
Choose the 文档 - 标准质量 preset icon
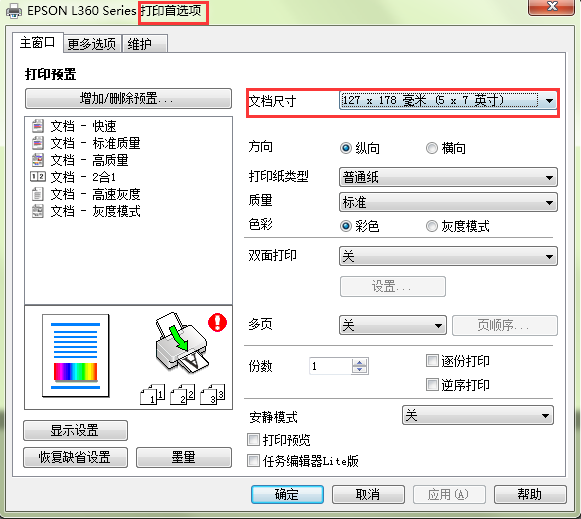point(37,143)
